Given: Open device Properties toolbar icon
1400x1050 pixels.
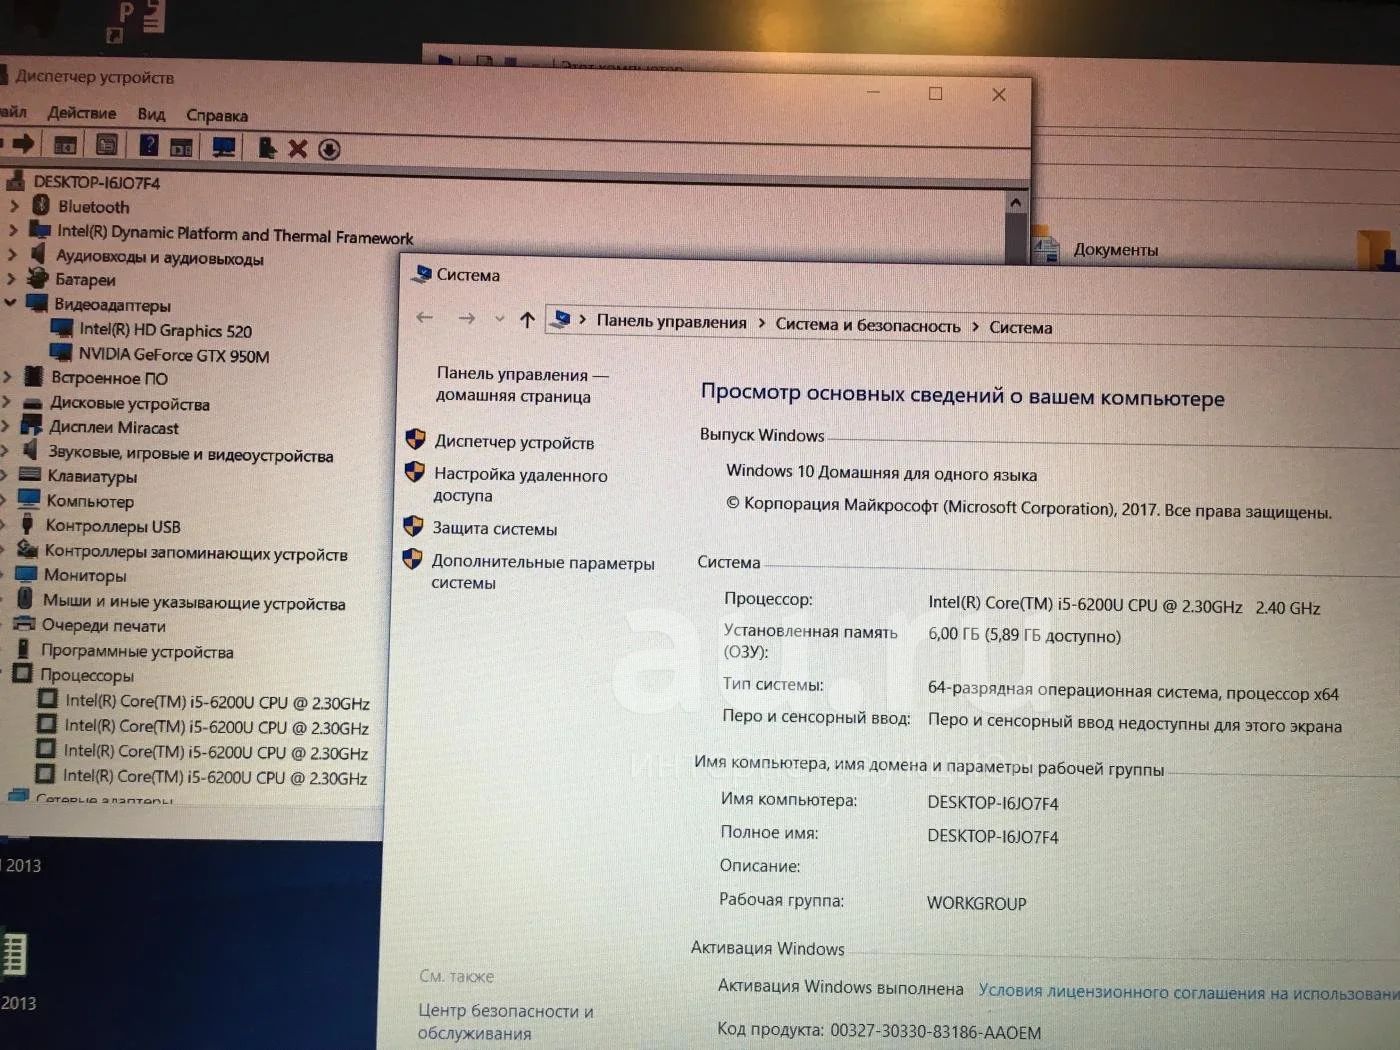Looking at the screenshot, I should pyautogui.click(x=107, y=146).
